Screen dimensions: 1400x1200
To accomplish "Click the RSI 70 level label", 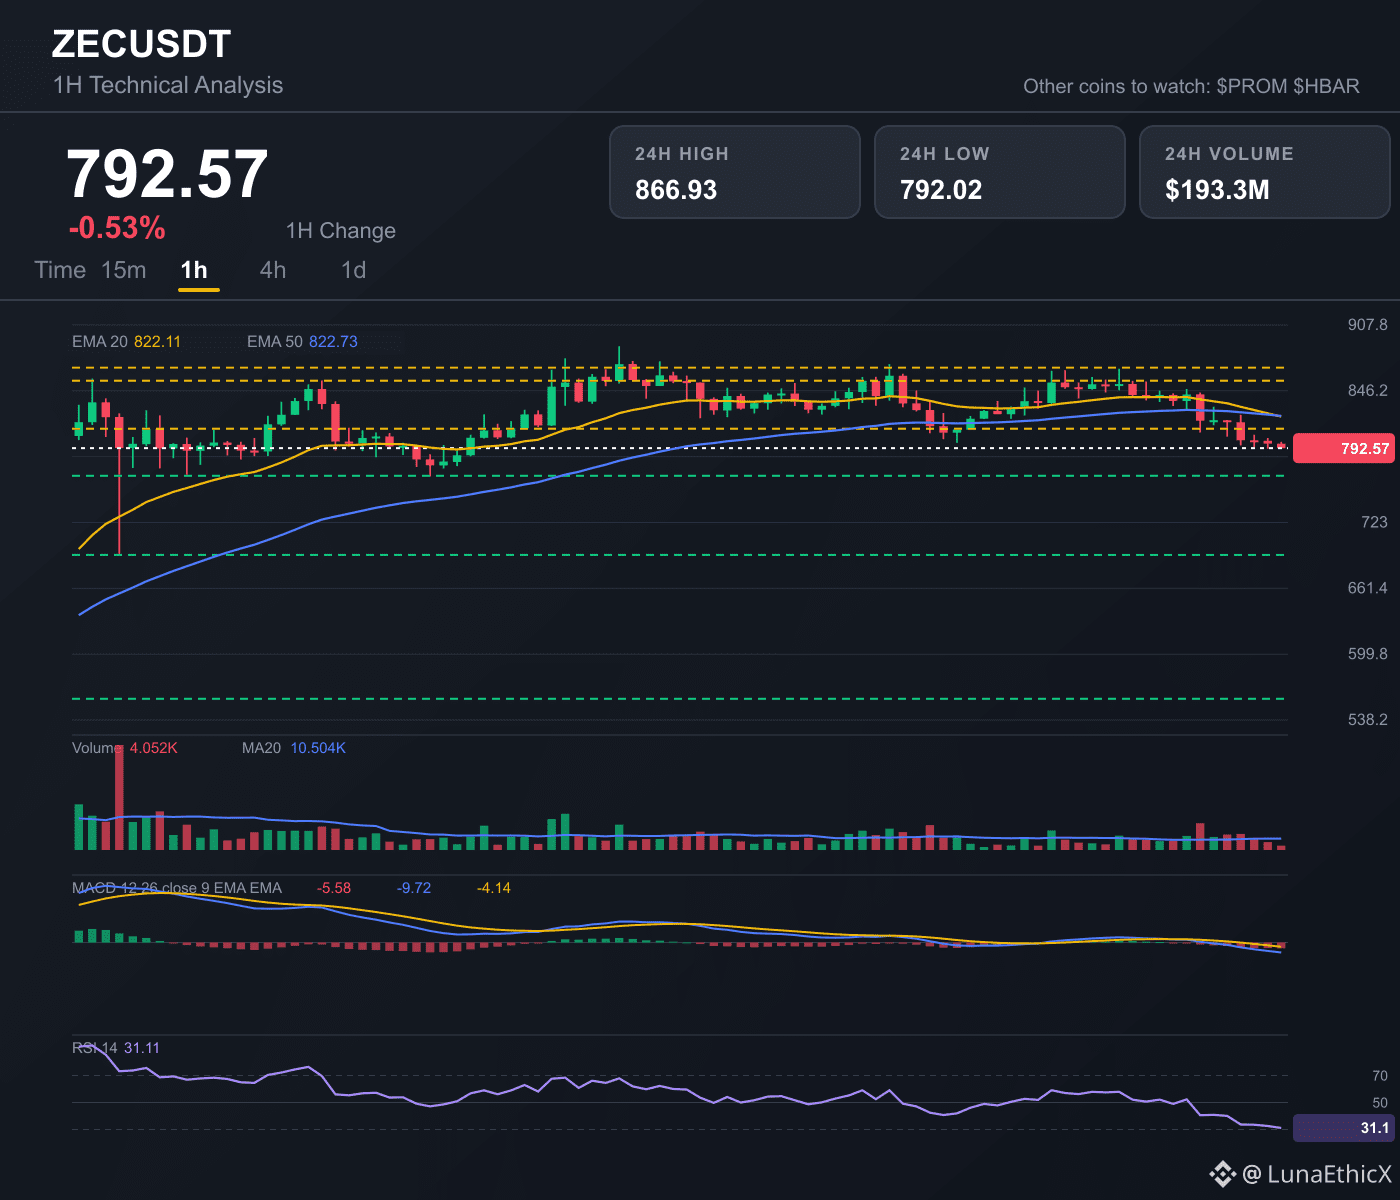I will click(1380, 1076).
